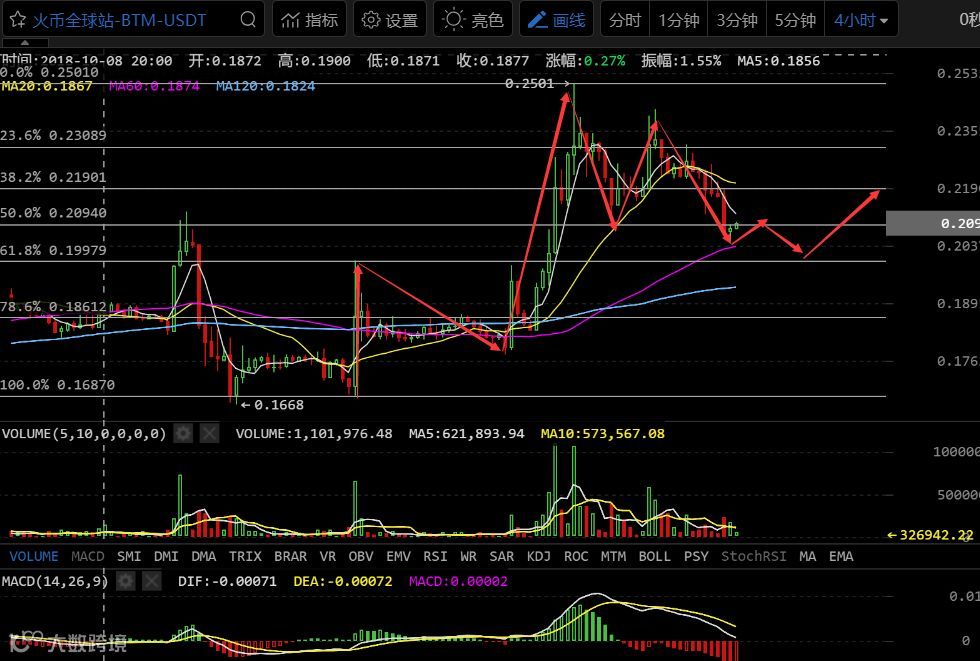
Task: Open the 指标 indicators menu
Action: (x=309, y=20)
